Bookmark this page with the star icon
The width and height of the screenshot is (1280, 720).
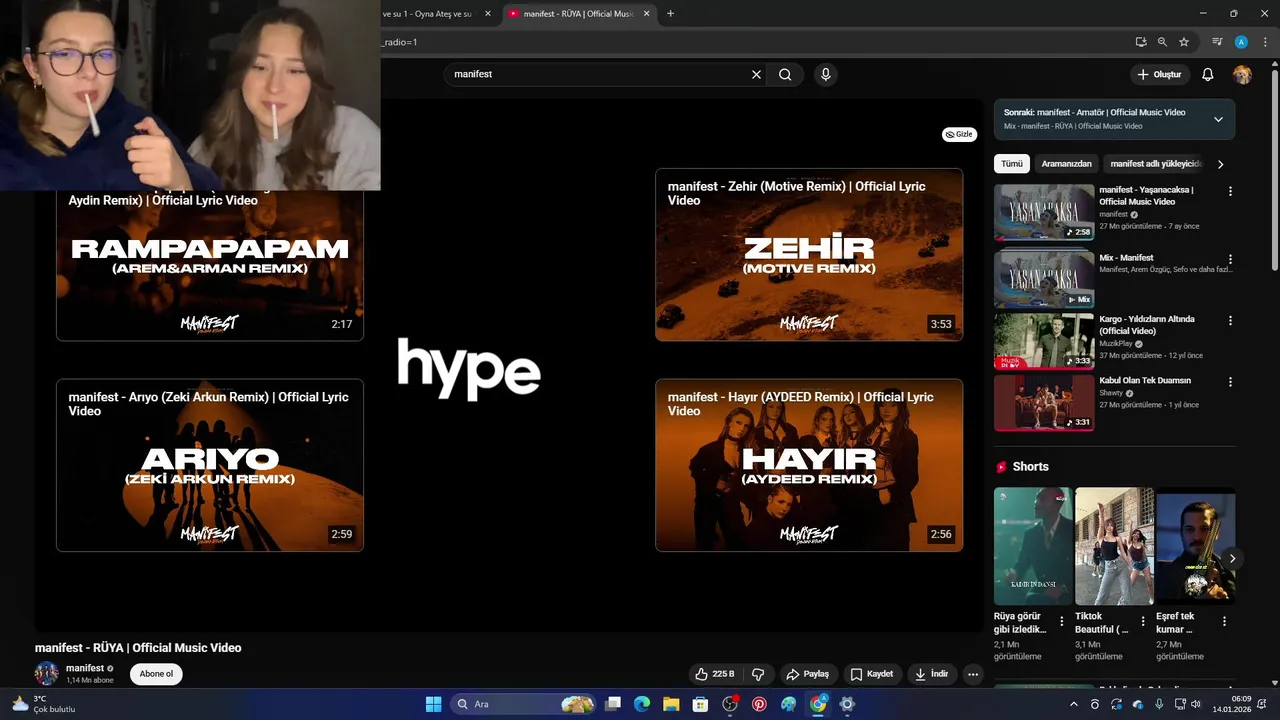coord(1184,42)
